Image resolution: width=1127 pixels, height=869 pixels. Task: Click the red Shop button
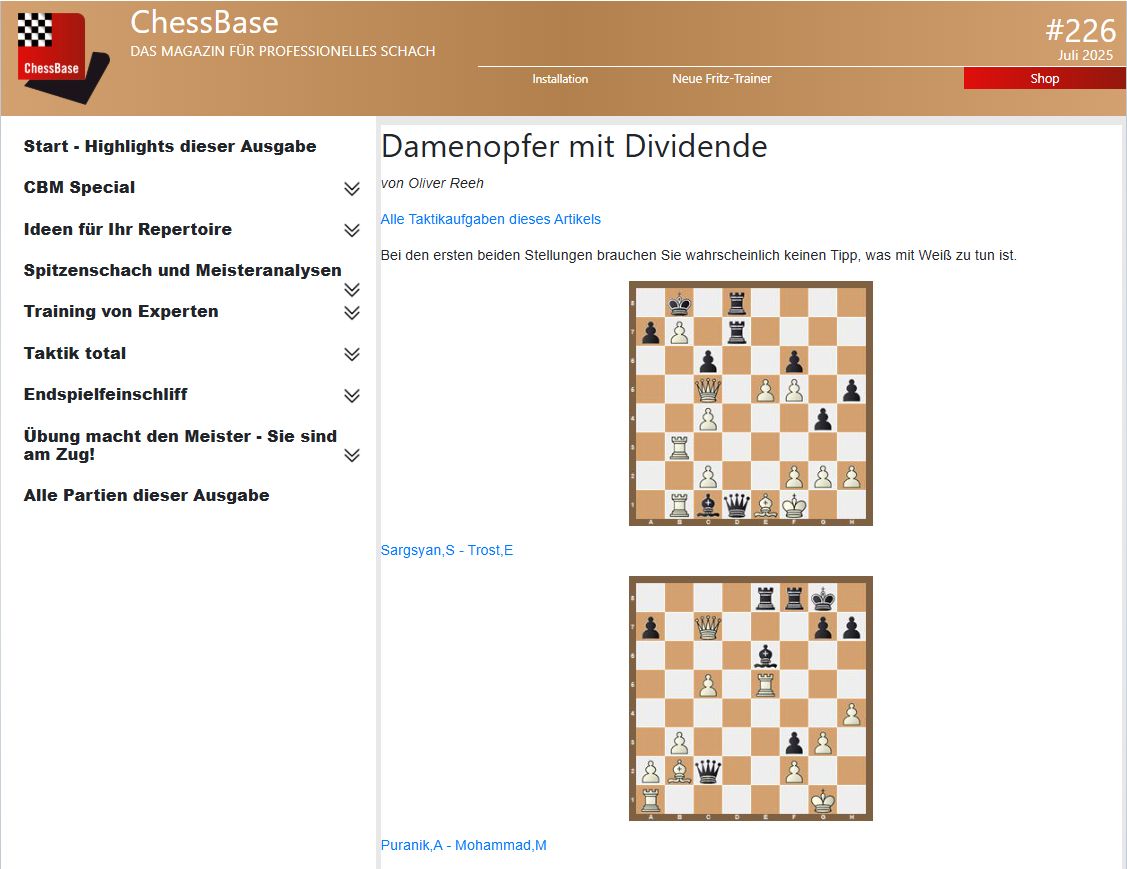click(1044, 79)
